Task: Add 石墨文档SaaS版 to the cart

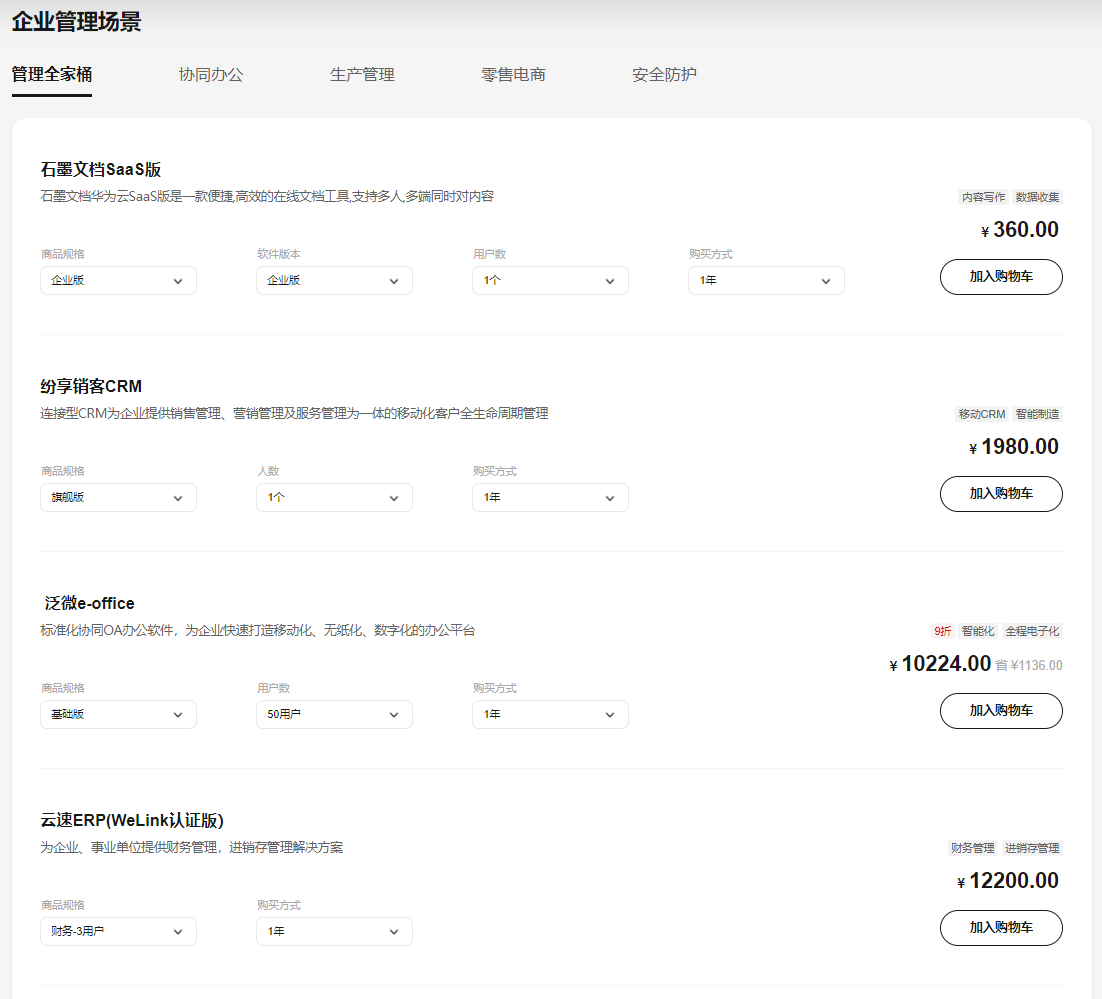Action: click(x=1001, y=277)
